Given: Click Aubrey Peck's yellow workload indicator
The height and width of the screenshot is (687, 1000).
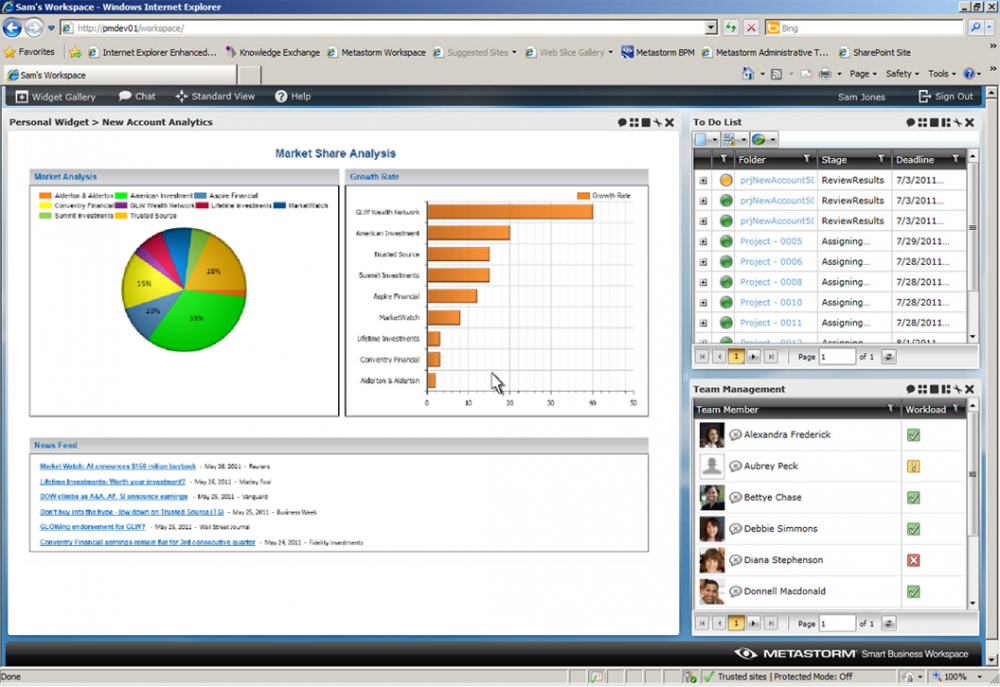Looking at the screenshot, I should tap(913, 466).
